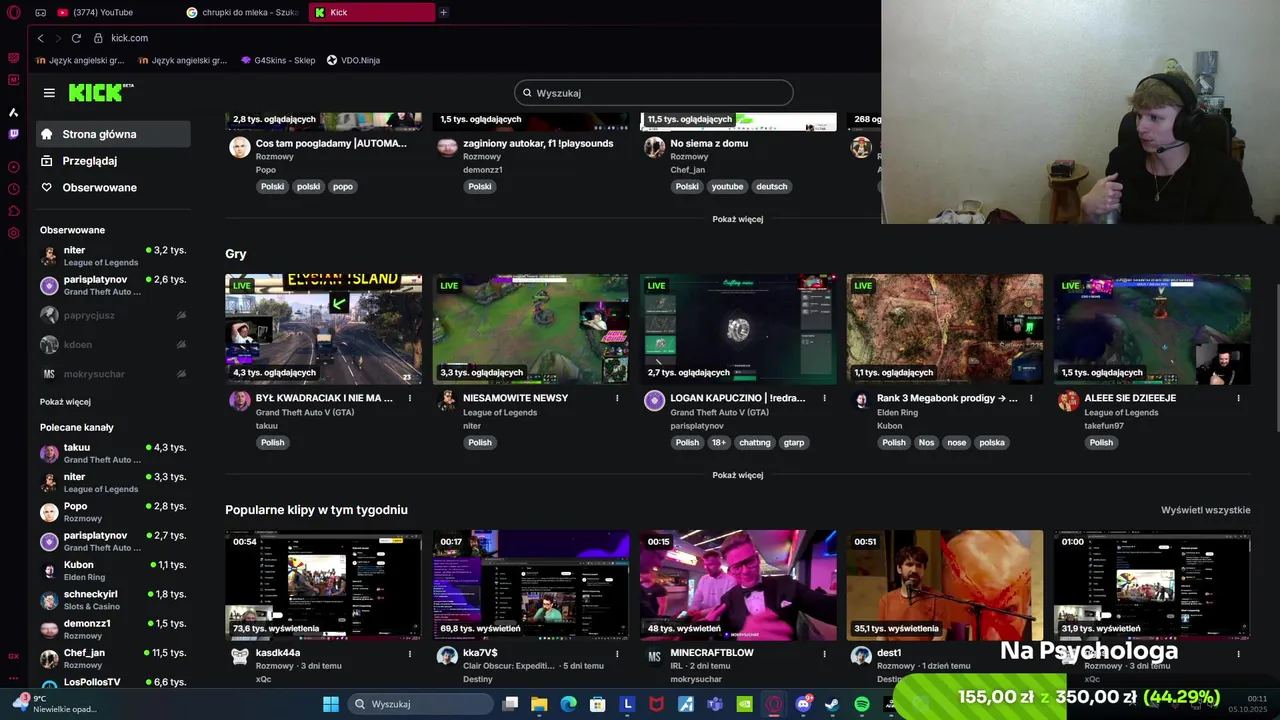1280x720 pixels.
Task: Open Spotify from the taskbar
Action: (862, 704)
